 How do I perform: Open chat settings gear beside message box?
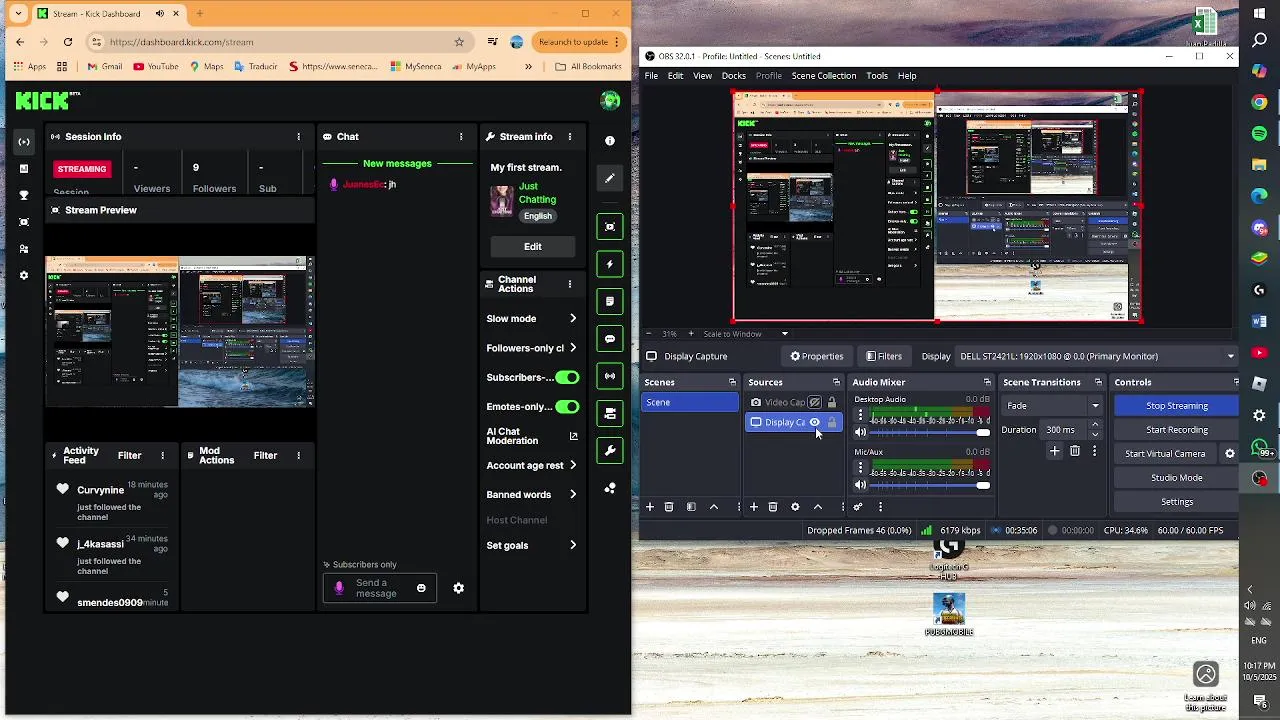458,588
